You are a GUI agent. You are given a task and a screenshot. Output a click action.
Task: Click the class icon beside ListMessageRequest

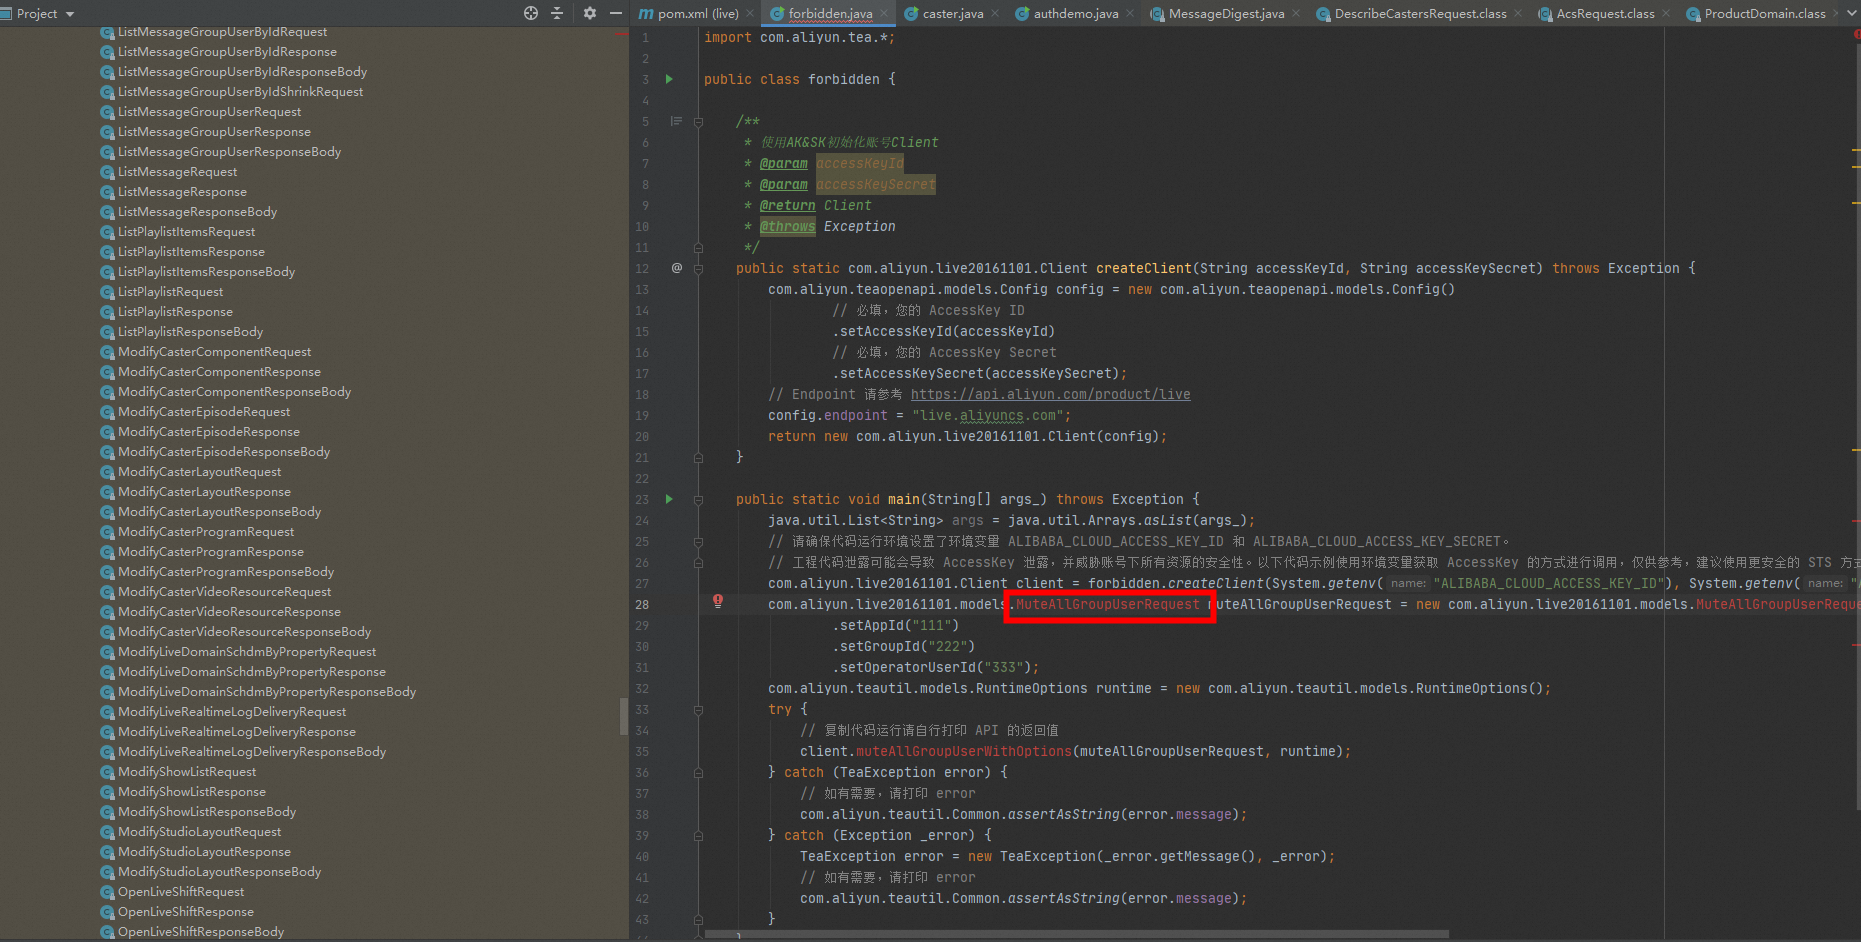[107, 172]
